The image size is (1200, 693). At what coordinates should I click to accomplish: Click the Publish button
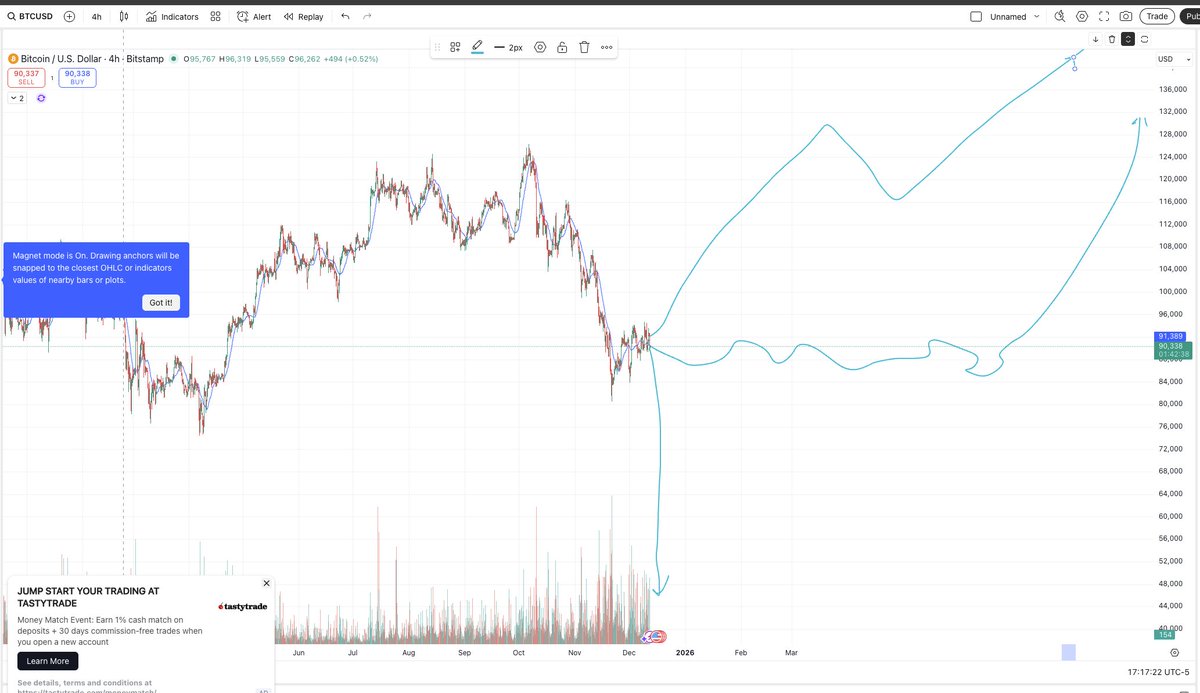click(1190, 16)
